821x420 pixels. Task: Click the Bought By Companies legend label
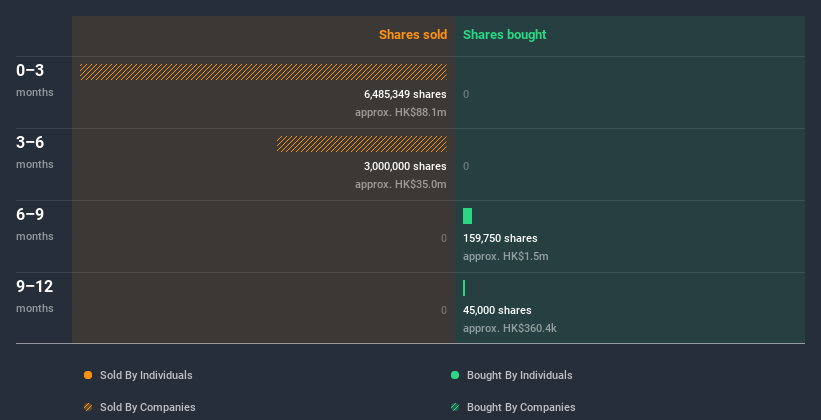(521, 407)
